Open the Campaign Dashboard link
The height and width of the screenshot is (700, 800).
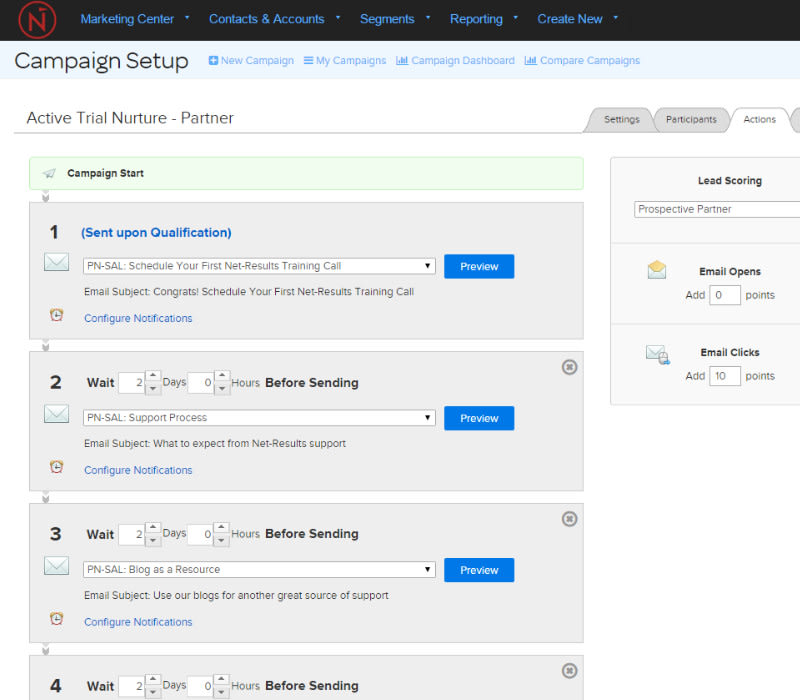[x=463, y=60]
